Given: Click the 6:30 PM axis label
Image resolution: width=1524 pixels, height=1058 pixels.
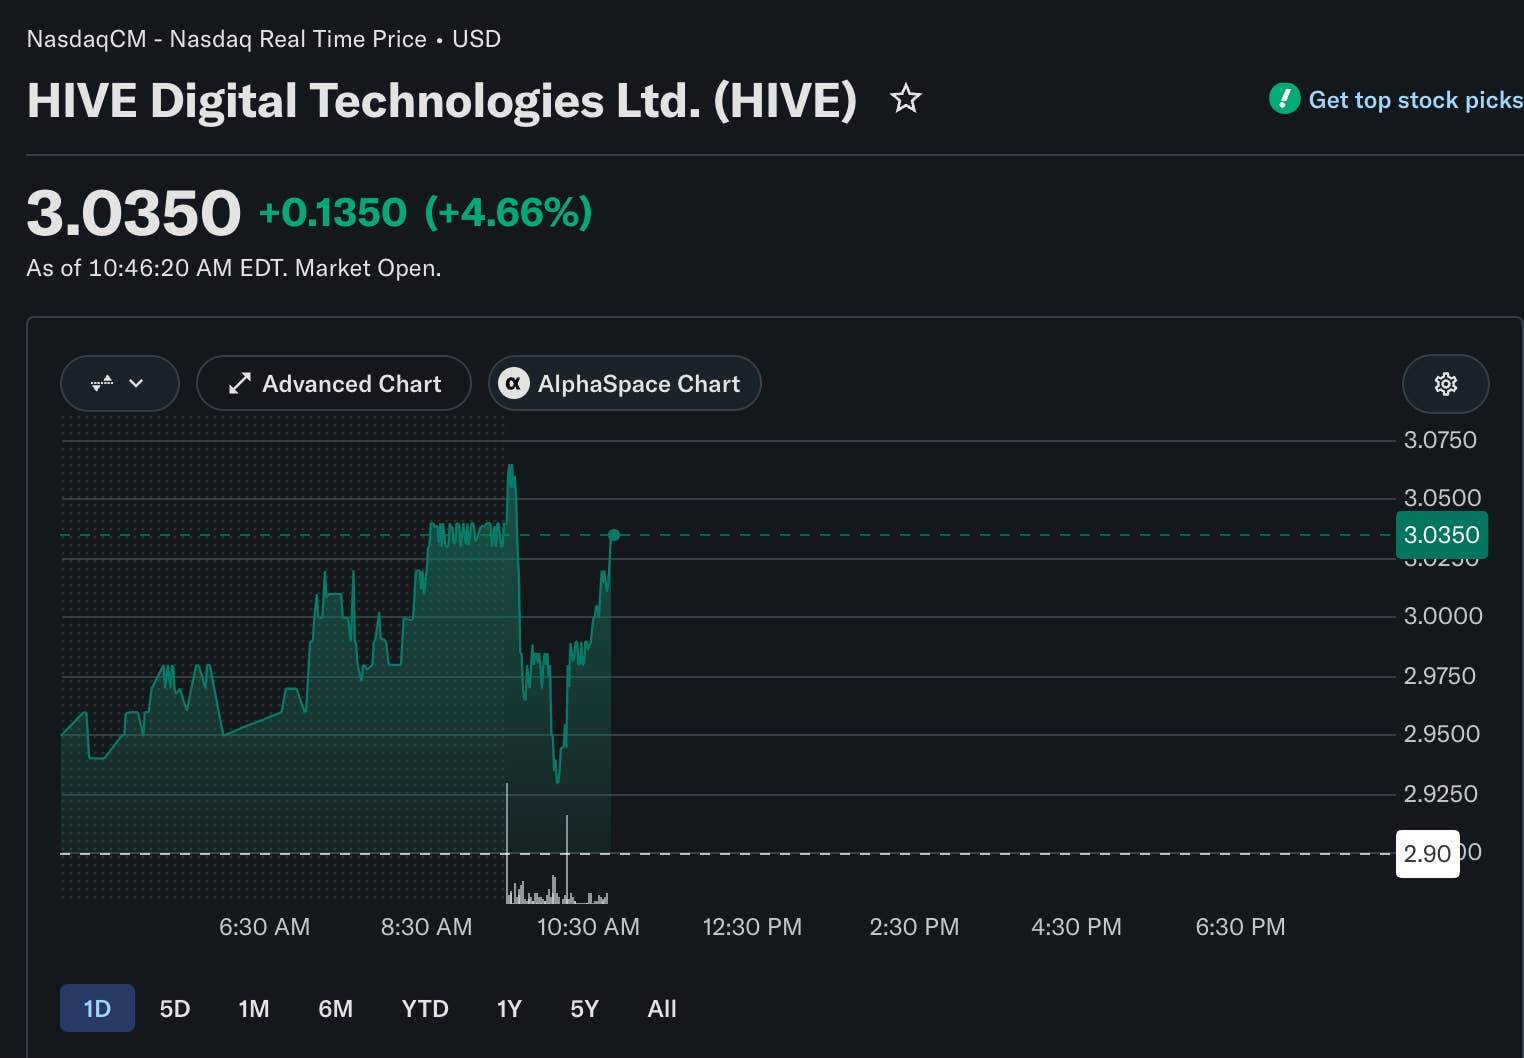Looking at the screenshot, I should 1240,927.
